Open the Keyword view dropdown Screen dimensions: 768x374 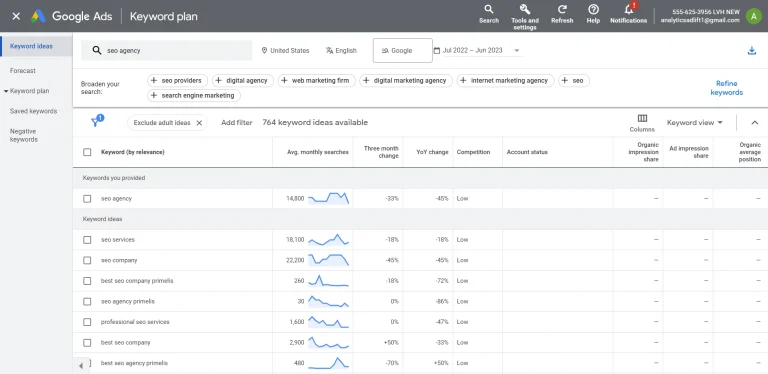695,123
